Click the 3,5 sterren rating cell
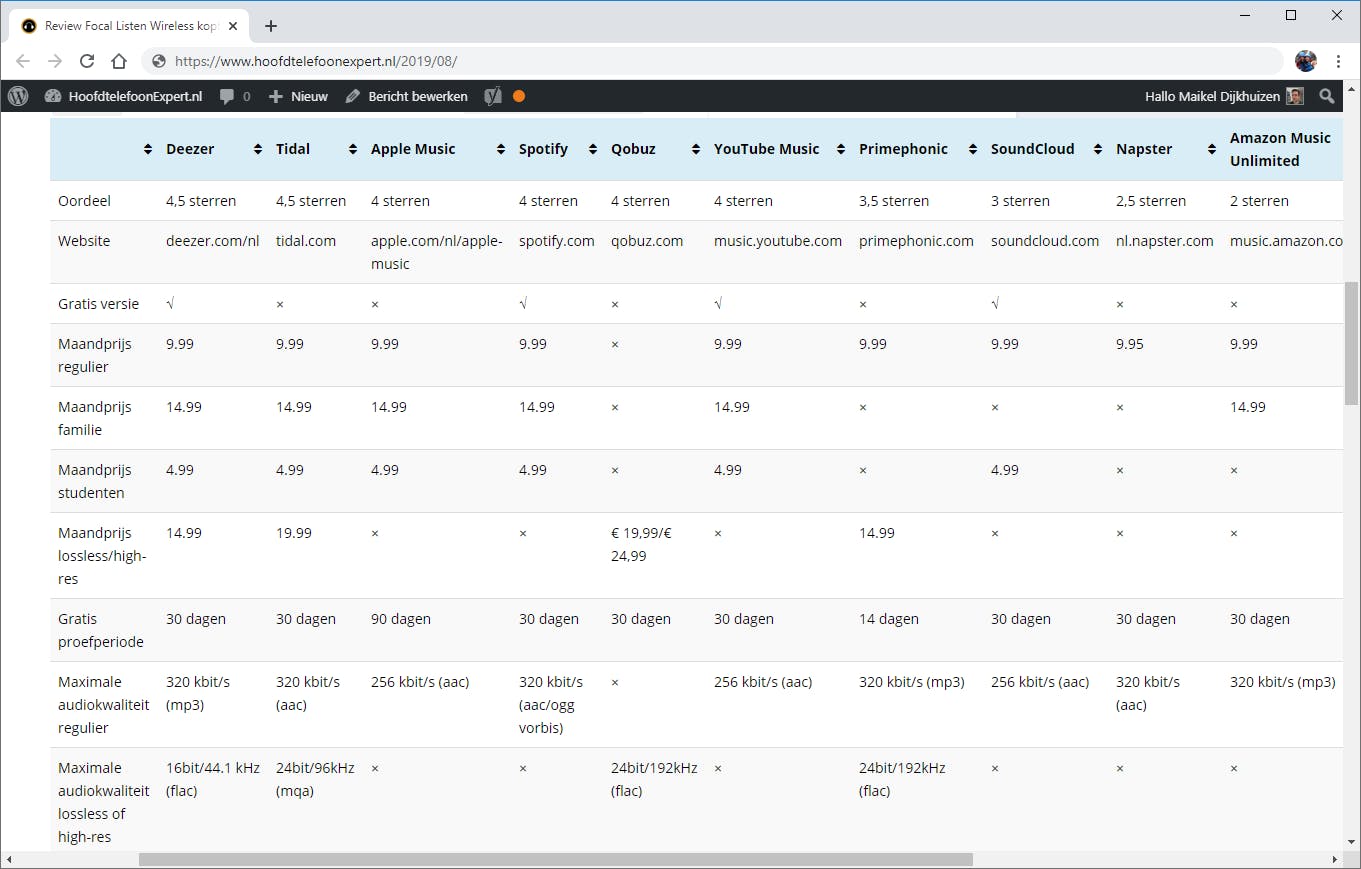This screenshot has width=1361, height=869. point(894,201)
